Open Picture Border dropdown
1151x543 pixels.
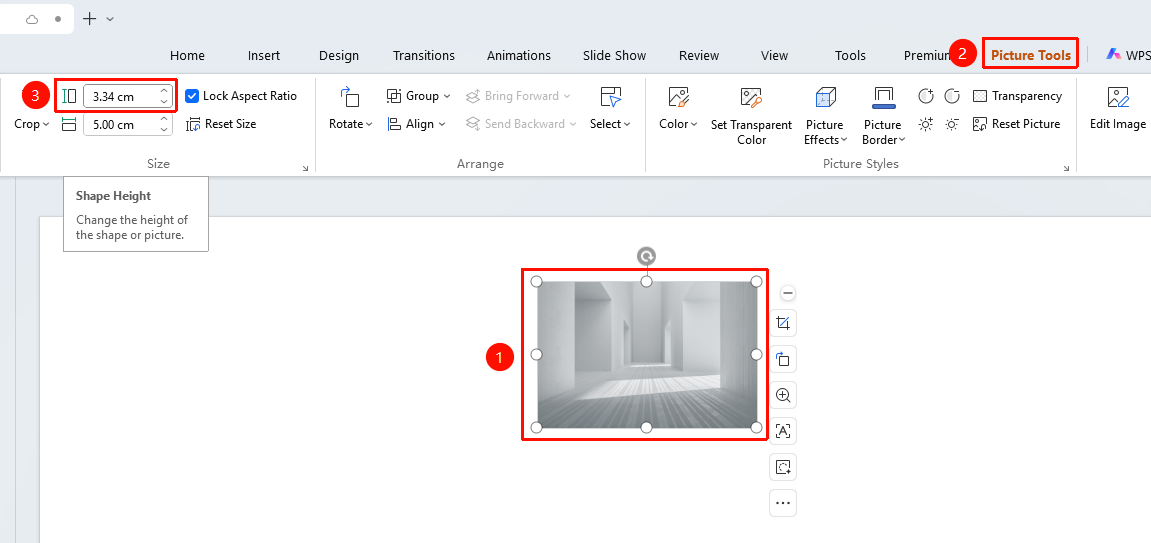coord(883,132)
